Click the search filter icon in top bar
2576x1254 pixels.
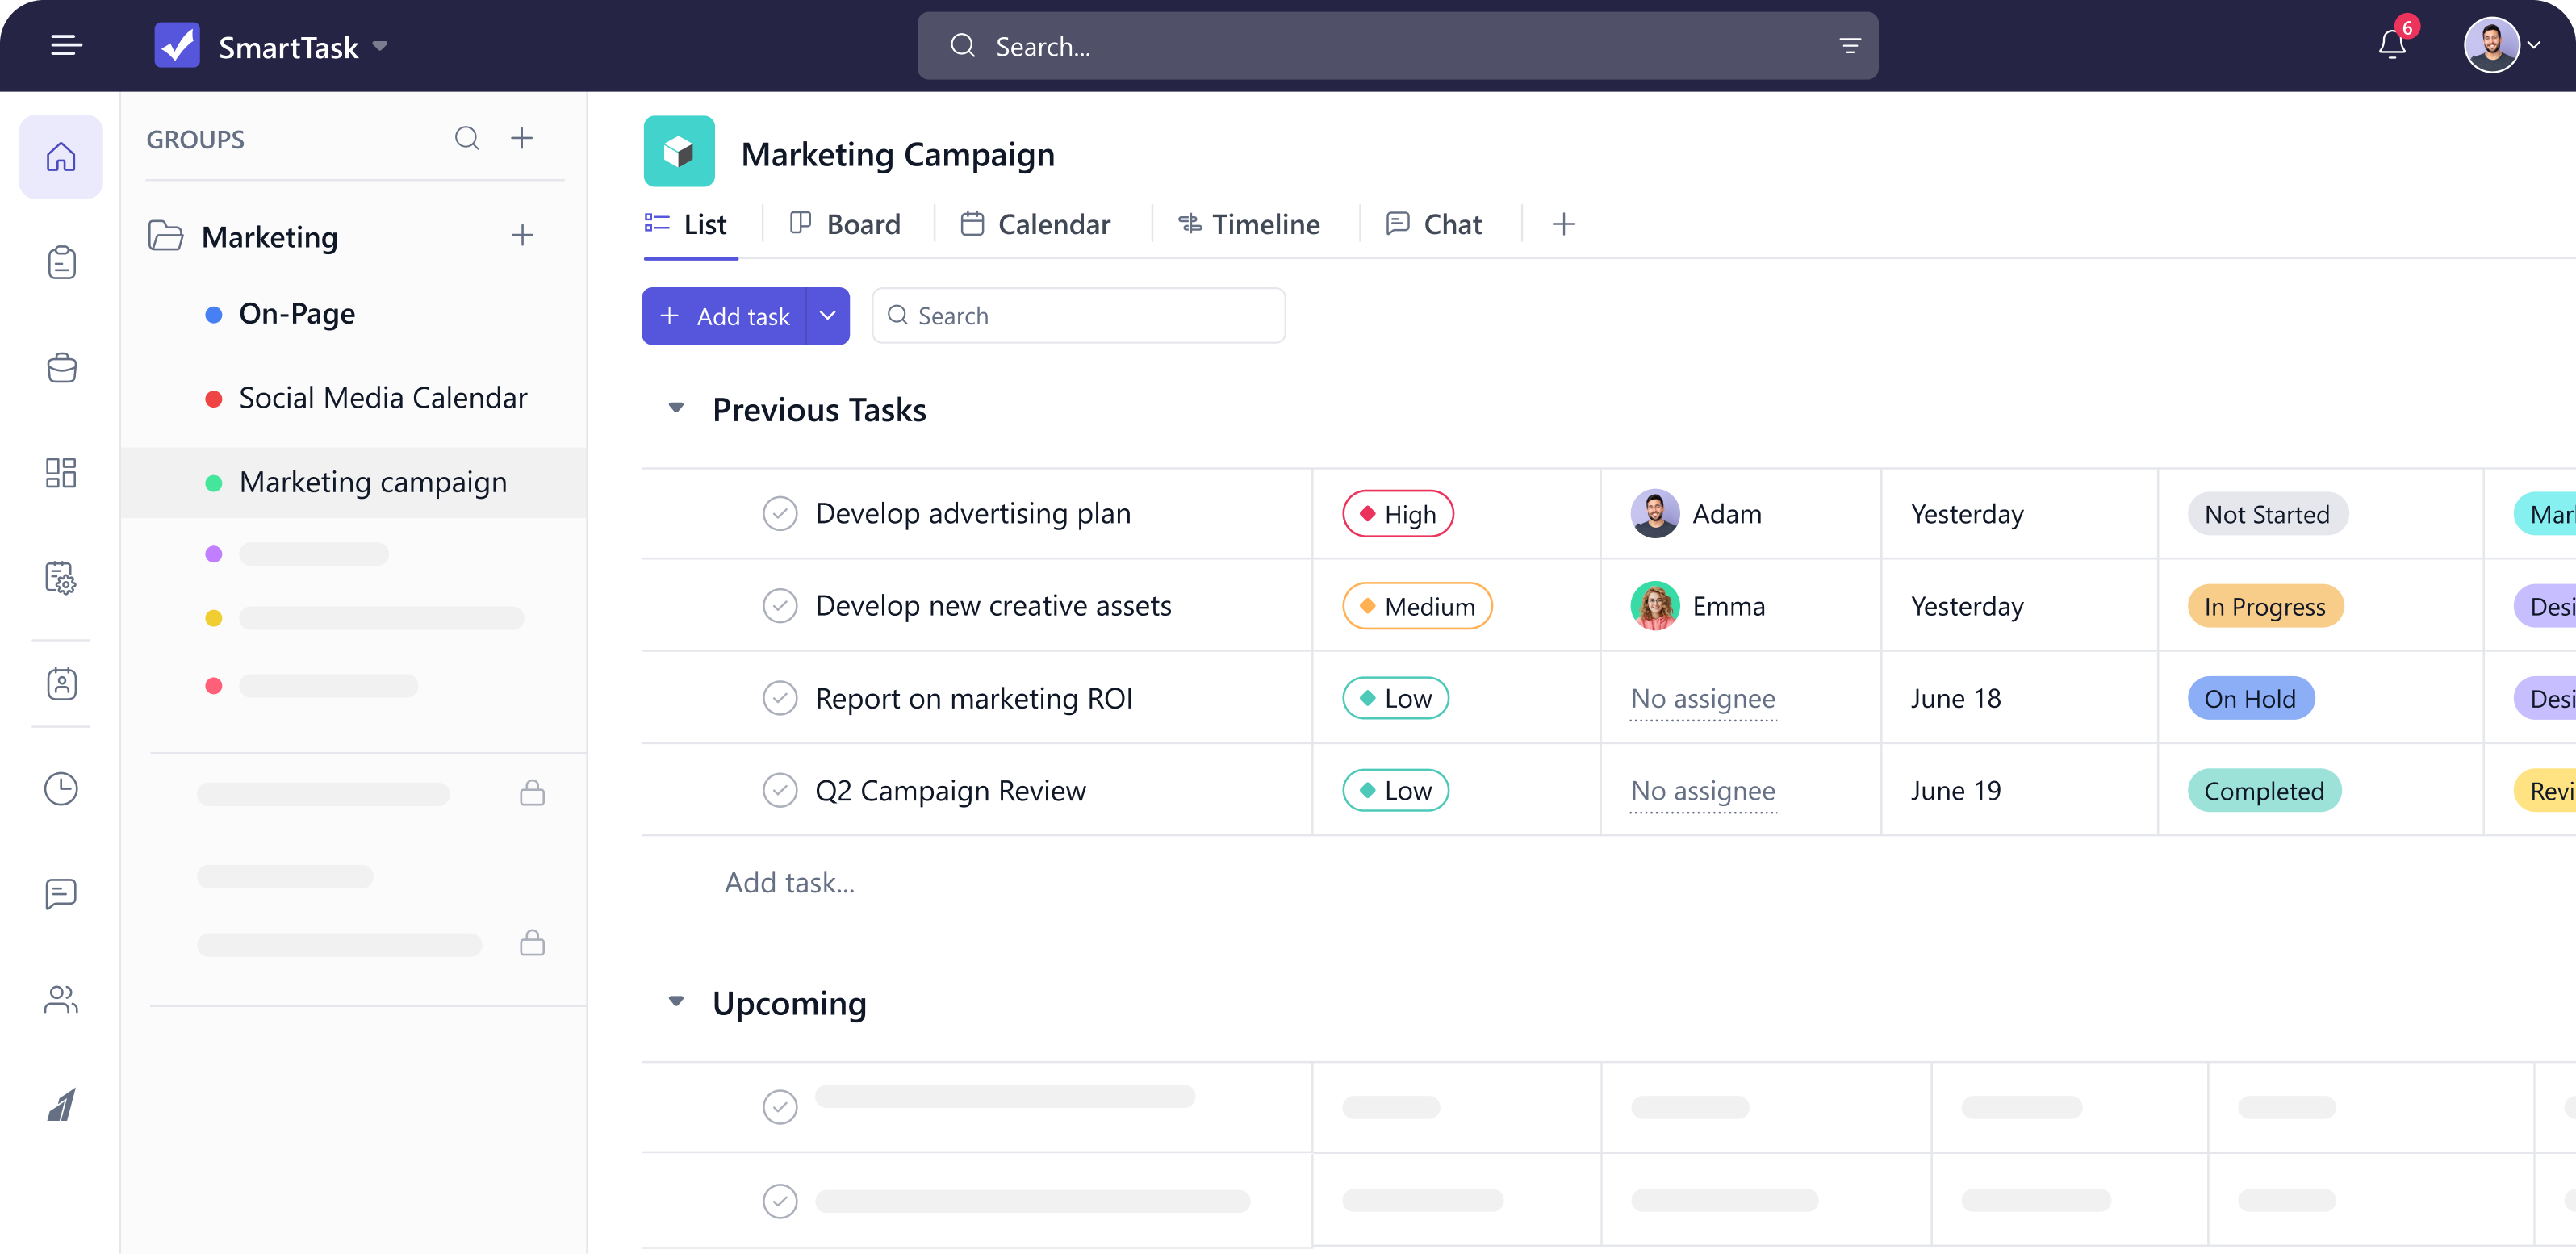[x=1849, y=46]
